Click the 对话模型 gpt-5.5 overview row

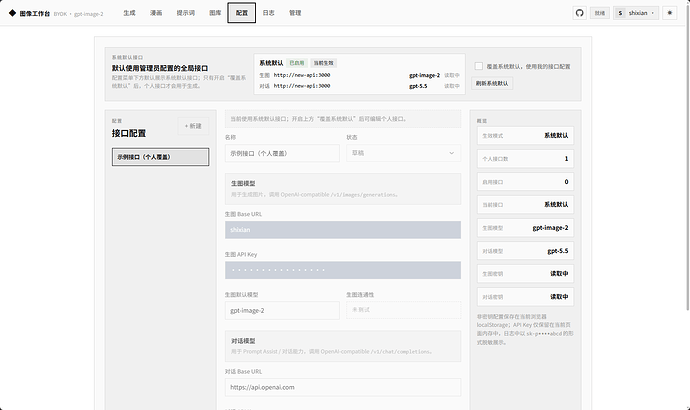pyautogui.click(x=525, y=251)
